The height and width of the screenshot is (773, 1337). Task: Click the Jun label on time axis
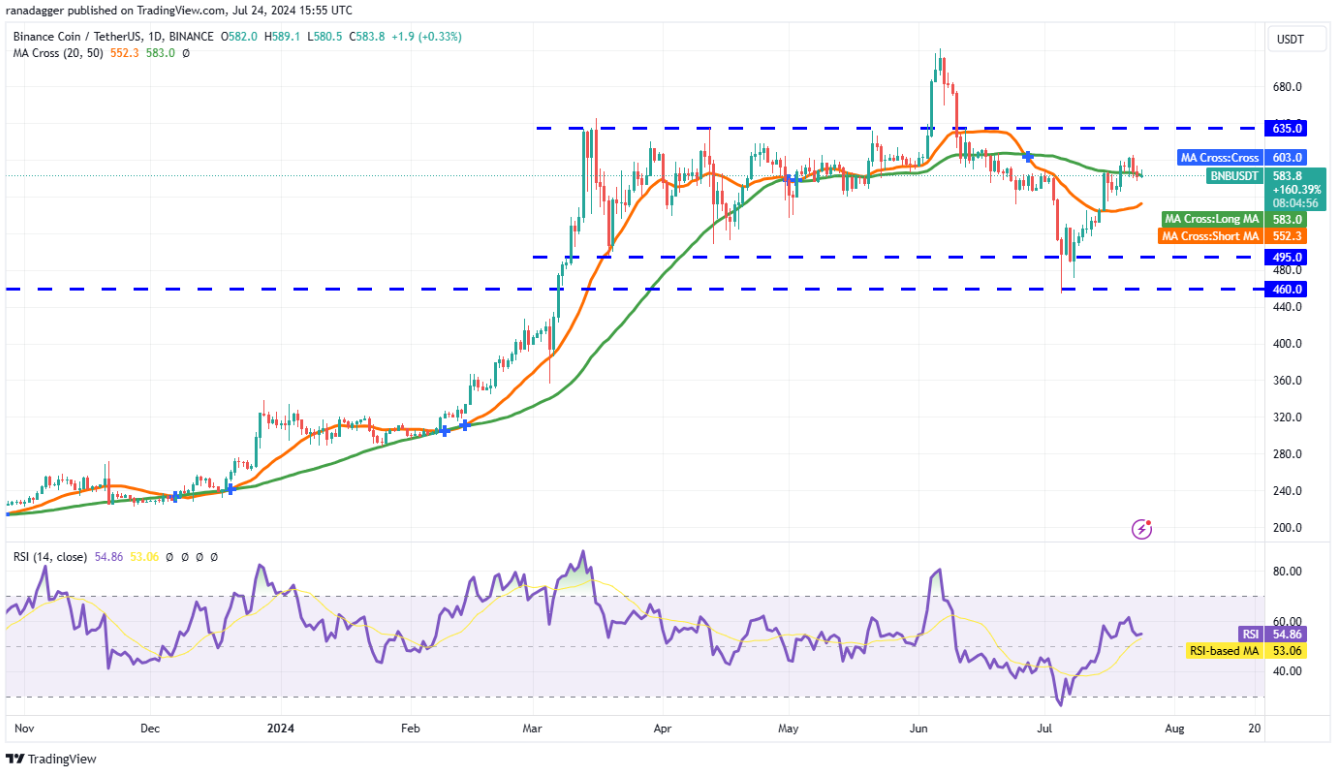[x=919, y=730]
